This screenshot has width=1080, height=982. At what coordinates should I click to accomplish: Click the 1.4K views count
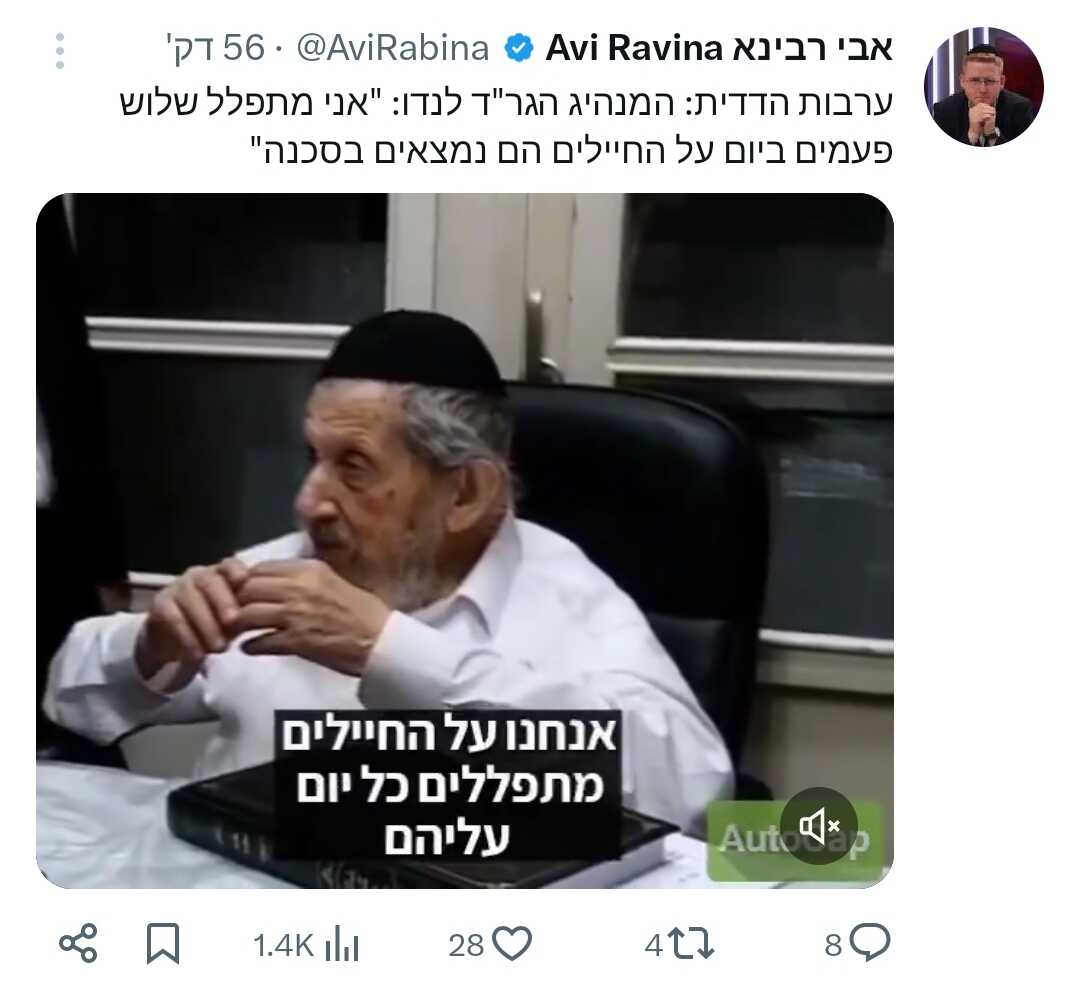click(x=283, y=945)
